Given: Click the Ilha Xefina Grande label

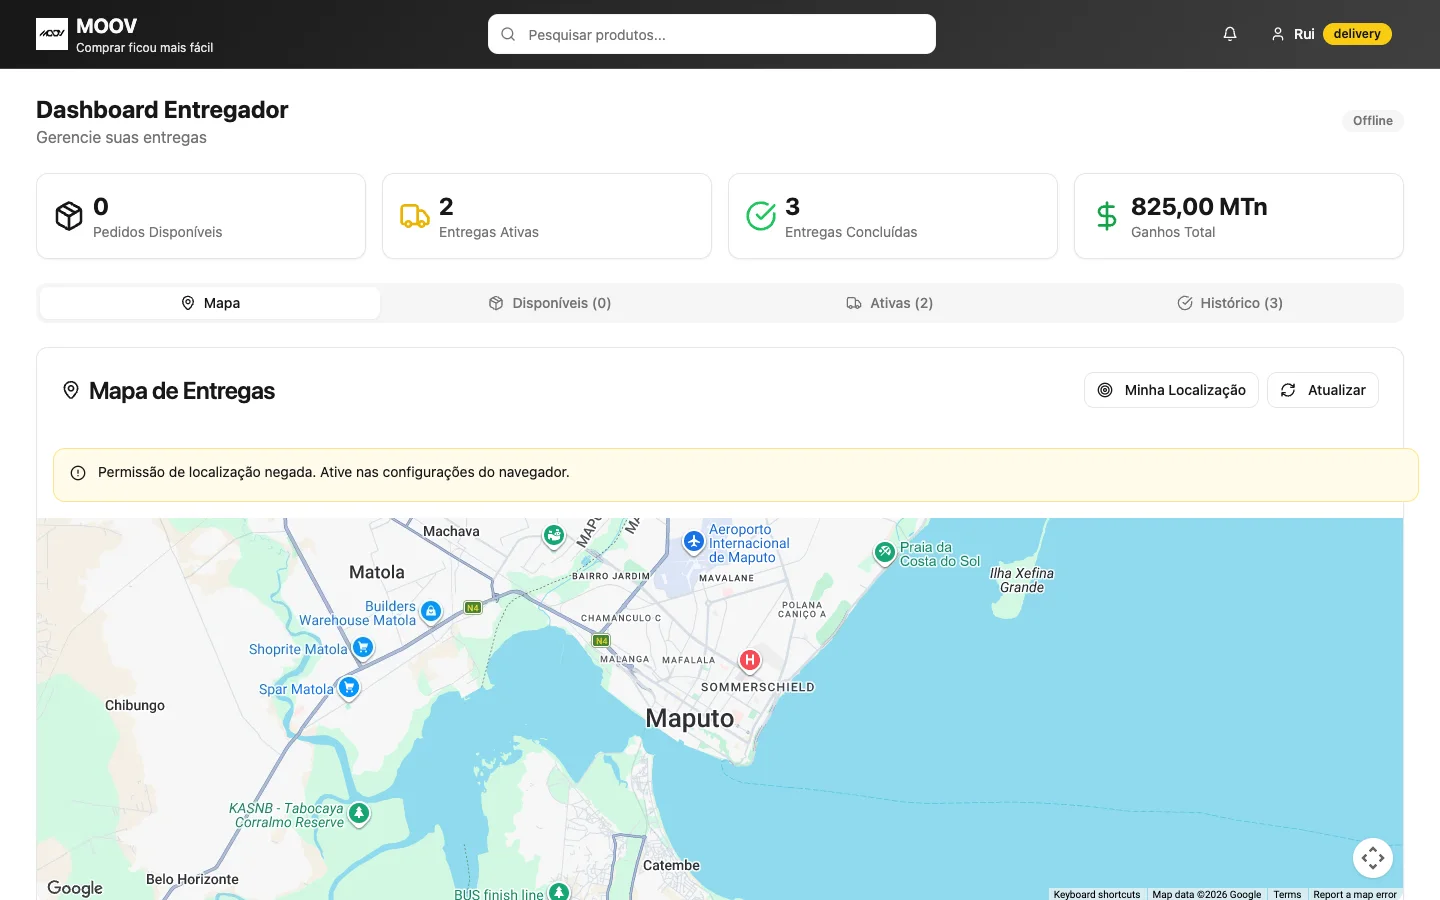Looking at the screenshot, I should pyautogui.click(x=1022, y=580).
